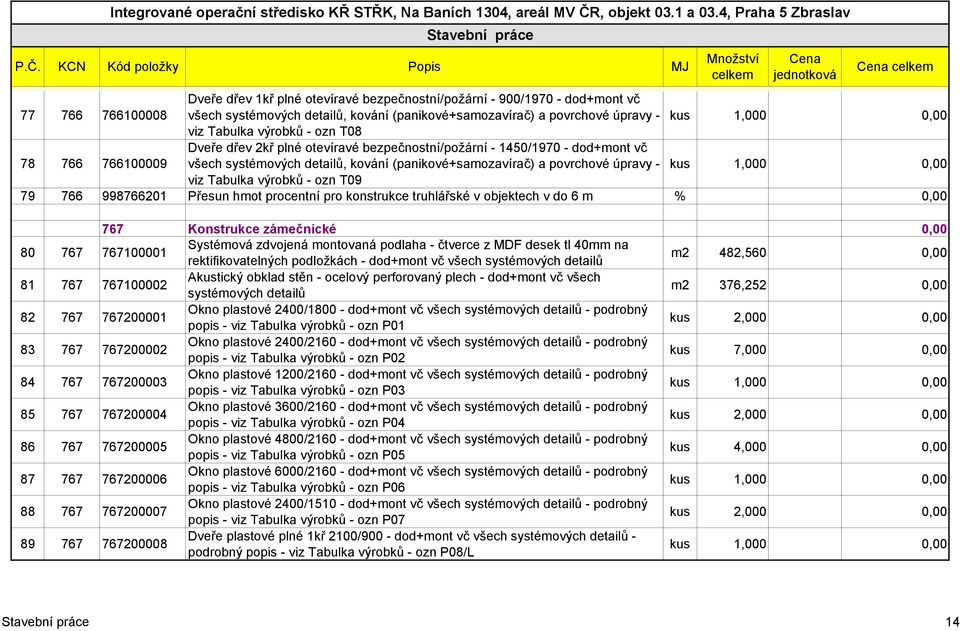Select 'Okno plastové 1200/2160' description
The width and height of the screenshot is (960, 631).
[x=418, y=383]
